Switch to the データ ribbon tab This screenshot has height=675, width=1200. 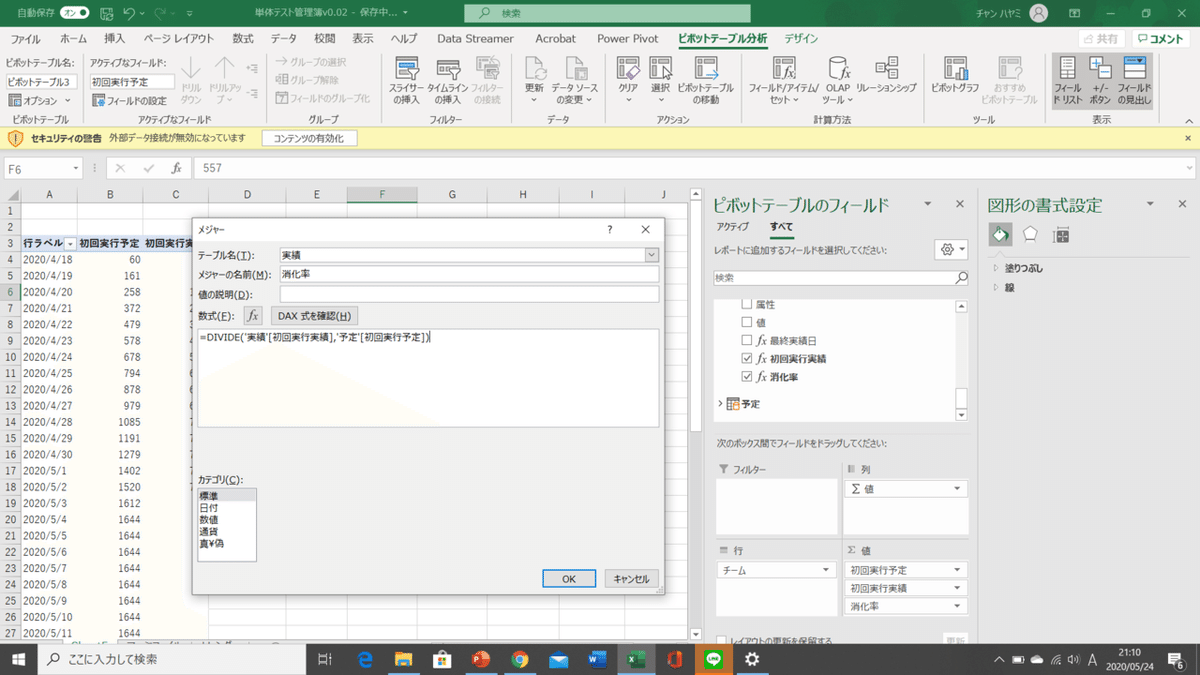[x=283, y=39]
